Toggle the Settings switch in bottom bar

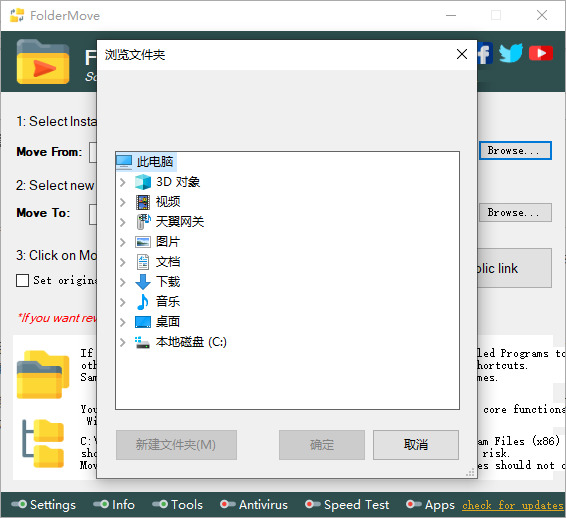pos(19,504)
